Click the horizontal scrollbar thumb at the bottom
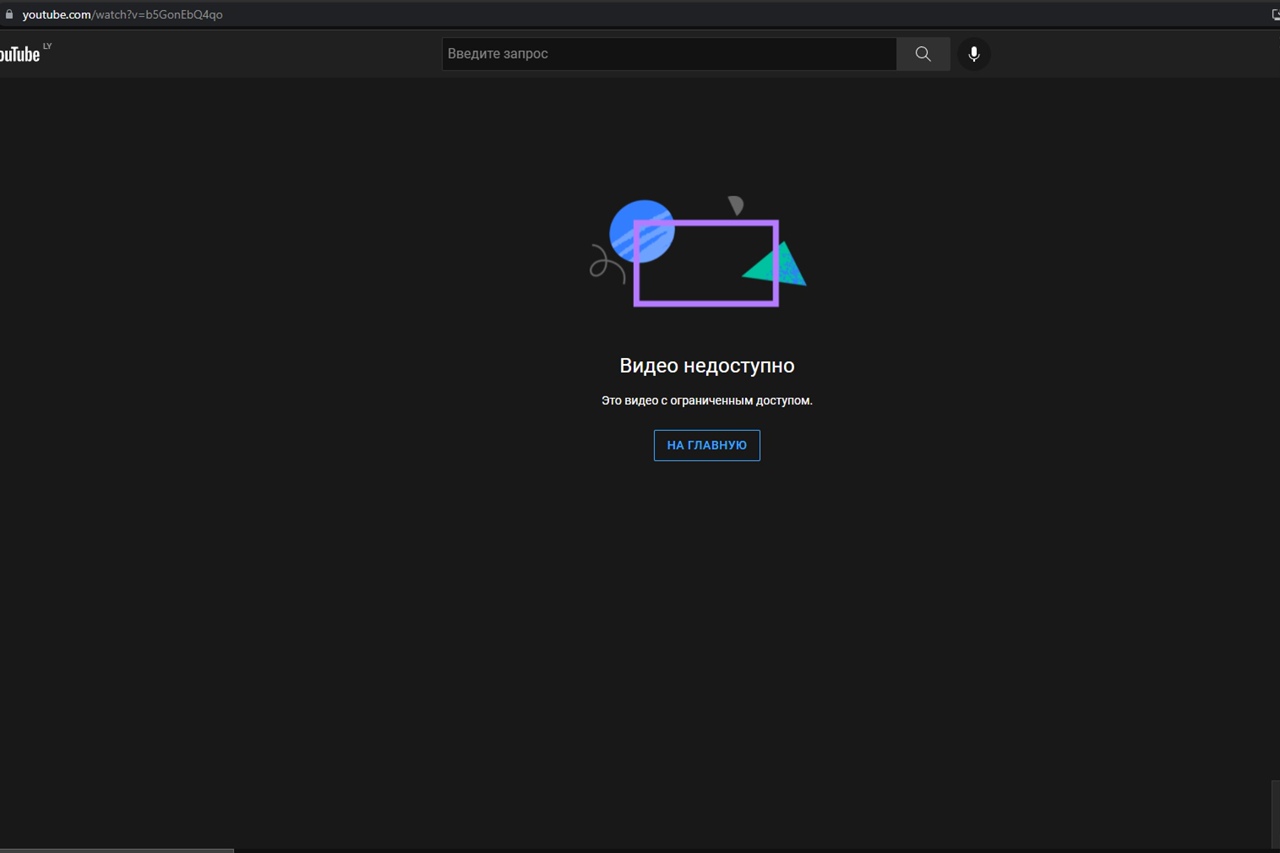This screenshot has width=1280, height=853. (116, 850)
